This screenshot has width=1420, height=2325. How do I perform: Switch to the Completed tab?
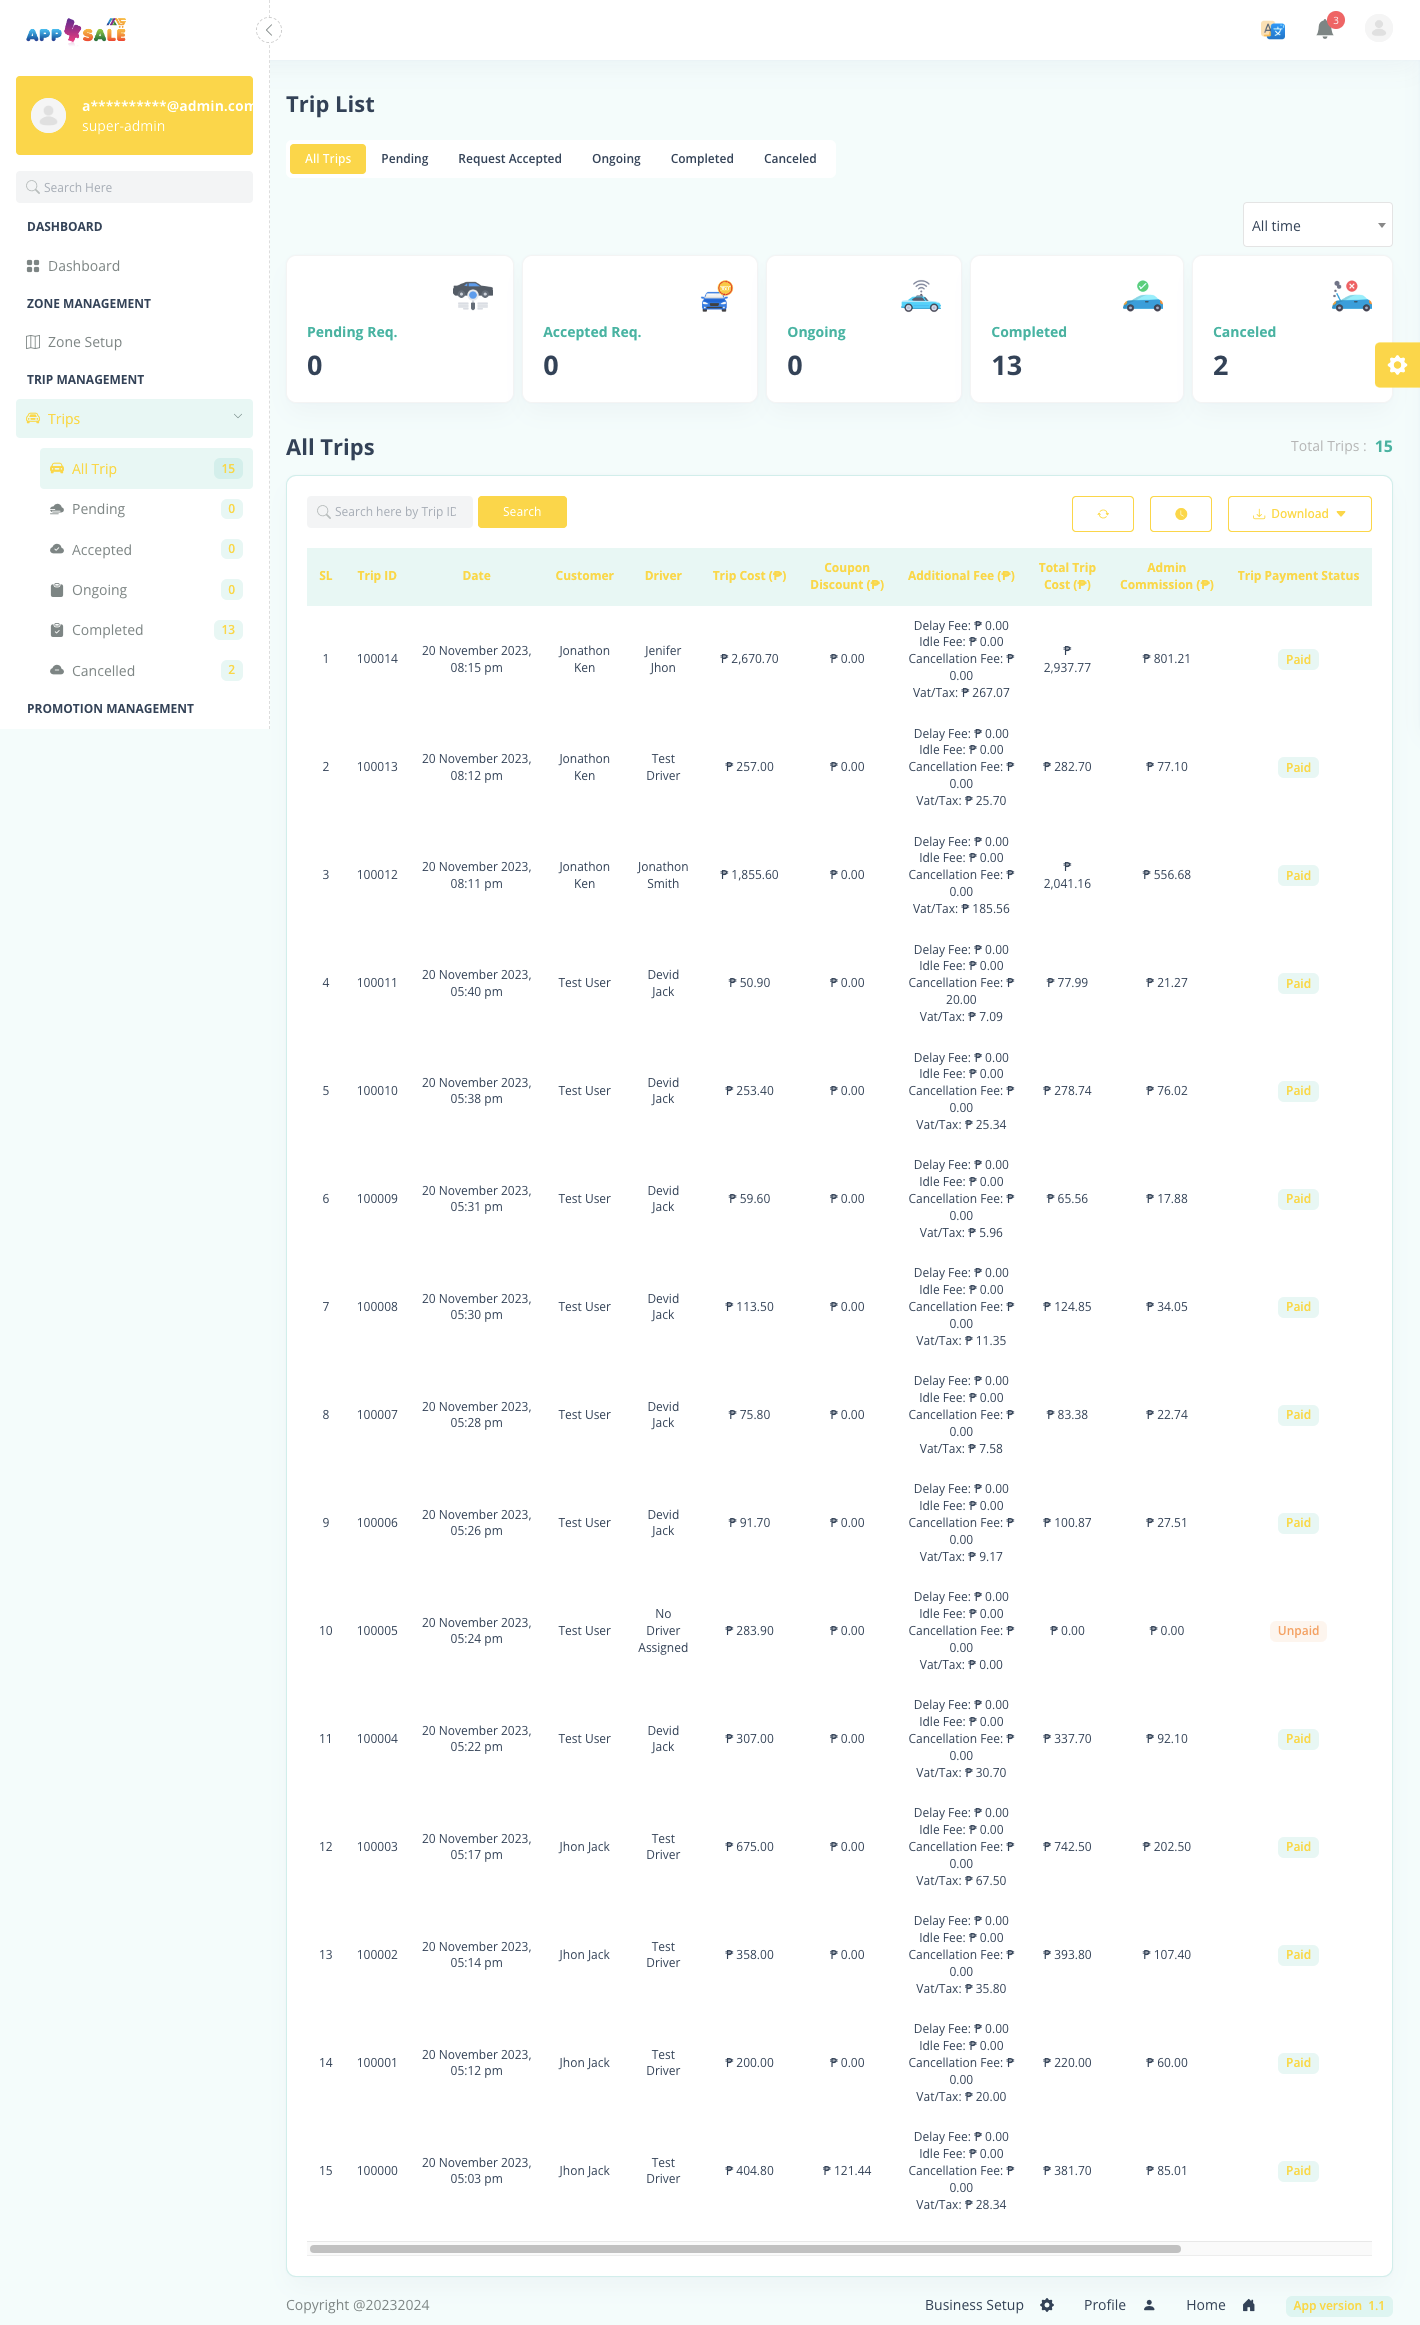(x=702, y=159)
